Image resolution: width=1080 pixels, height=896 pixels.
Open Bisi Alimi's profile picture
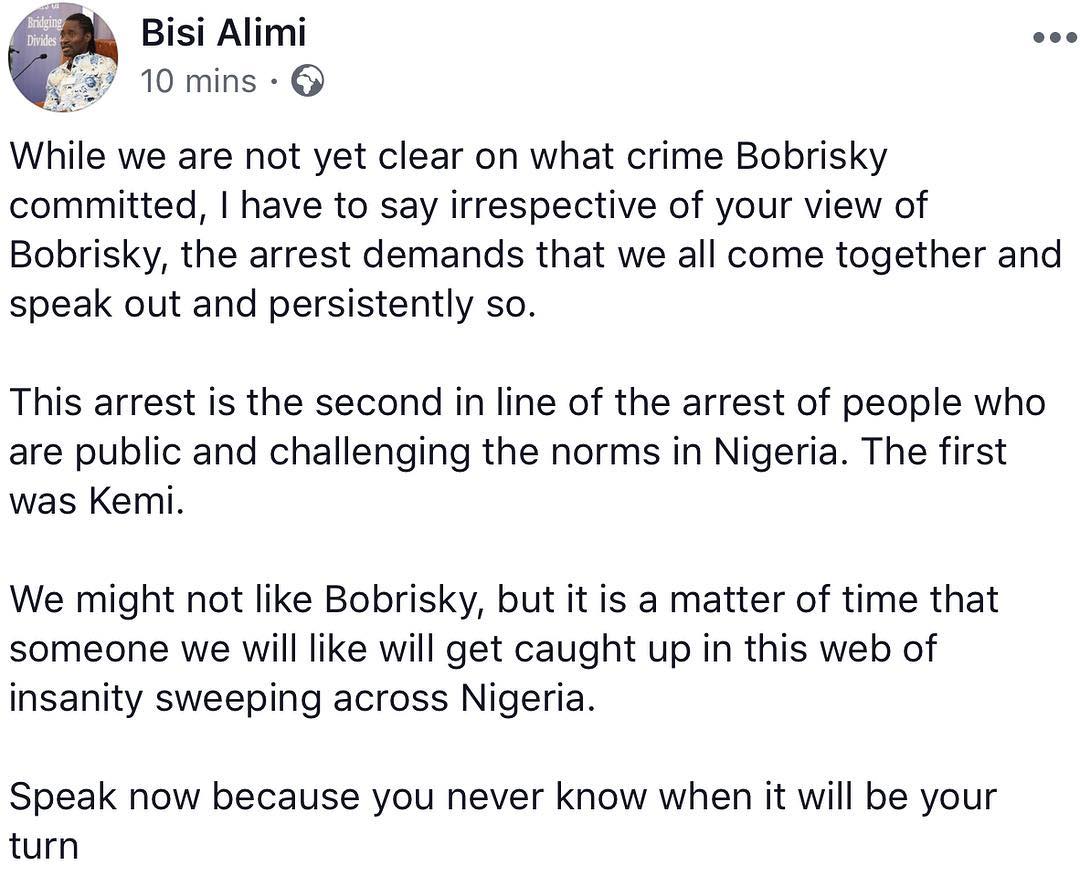(63, 60)
